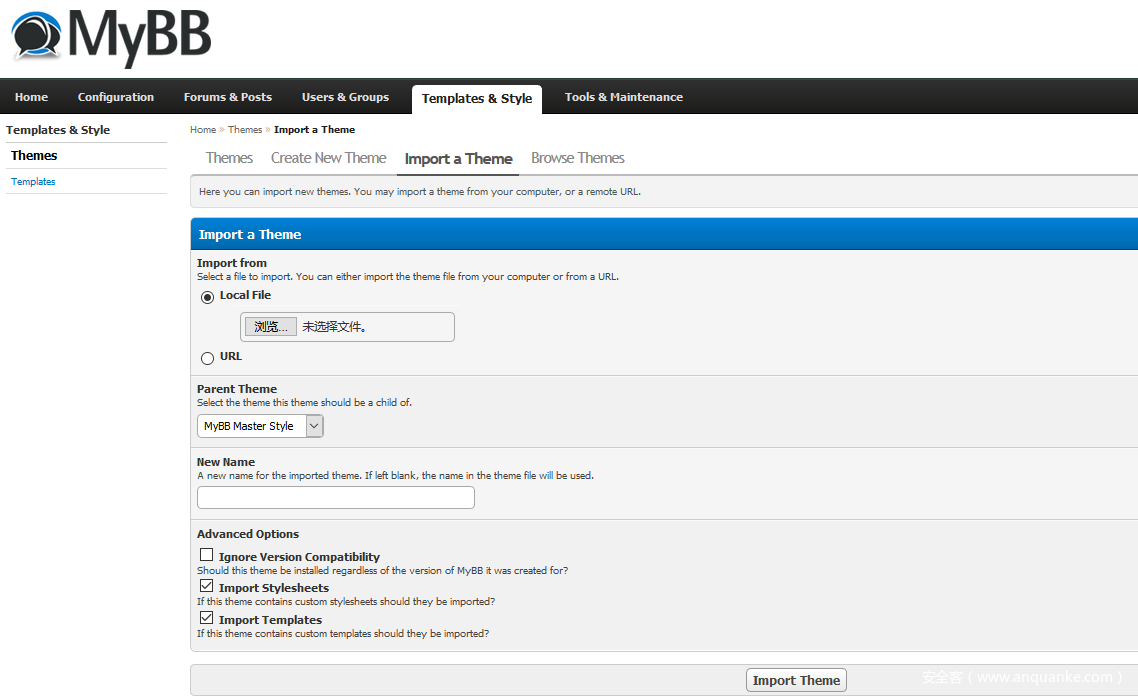The width and height of the screenshot is (1138, 696).
Task: Open the Configuration menu
Action: coord(116,97)
